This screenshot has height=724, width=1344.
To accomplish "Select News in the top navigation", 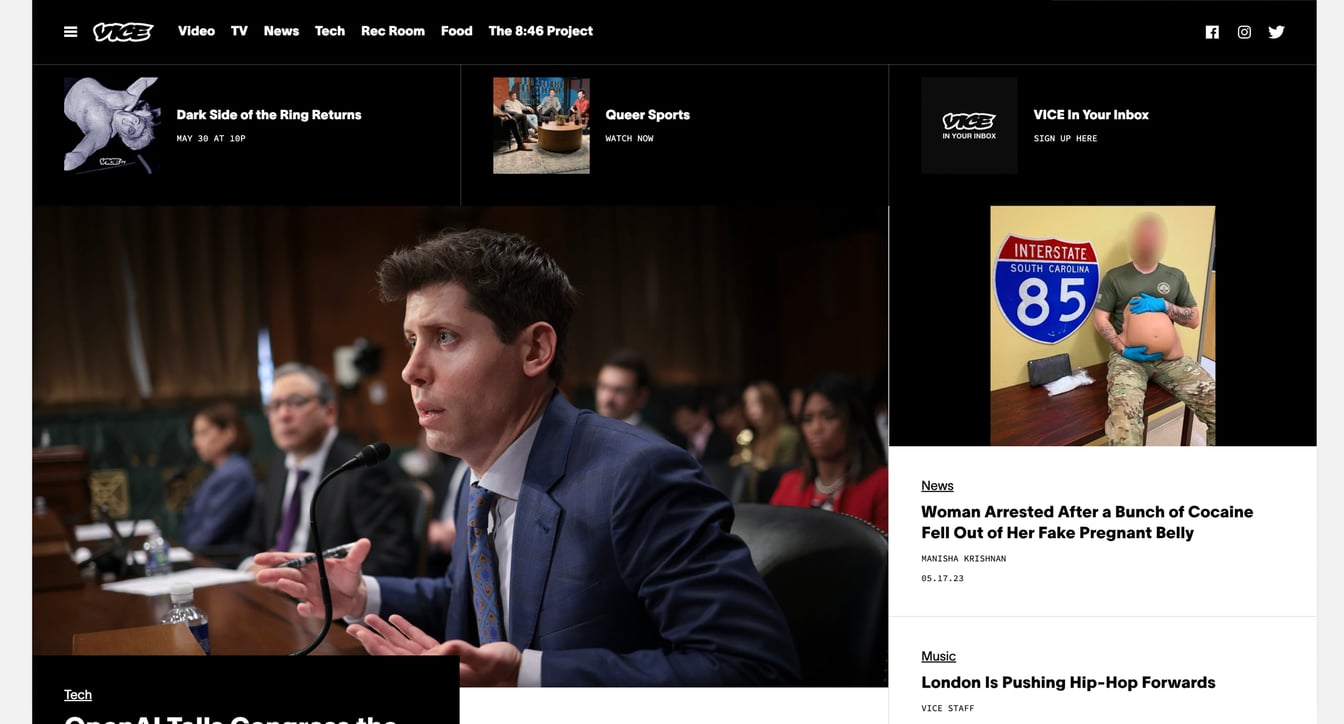I will click(x=281, y=31).
